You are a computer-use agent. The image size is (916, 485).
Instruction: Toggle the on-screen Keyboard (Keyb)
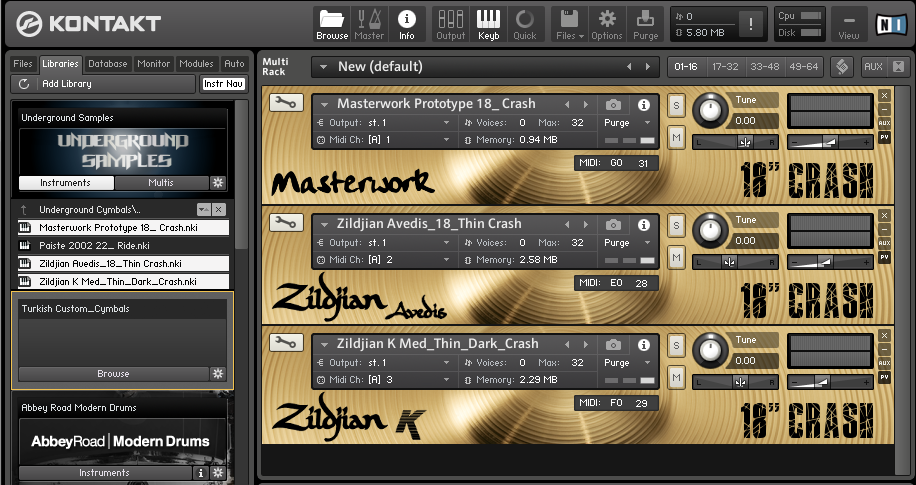coord(488,25)
